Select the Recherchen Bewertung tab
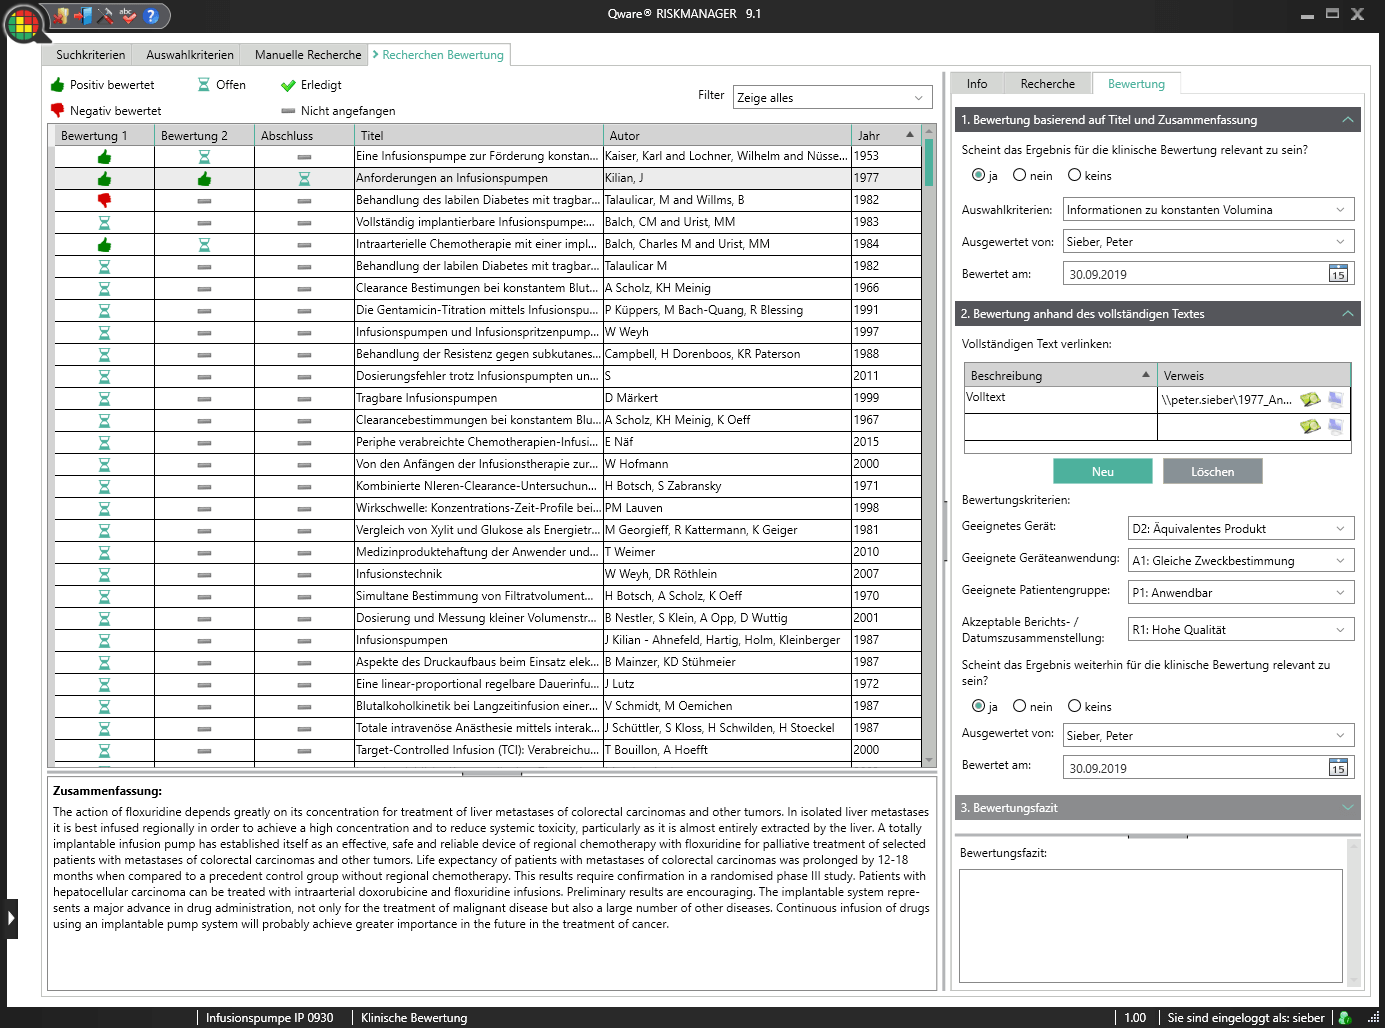 click(x=440, y=55)
